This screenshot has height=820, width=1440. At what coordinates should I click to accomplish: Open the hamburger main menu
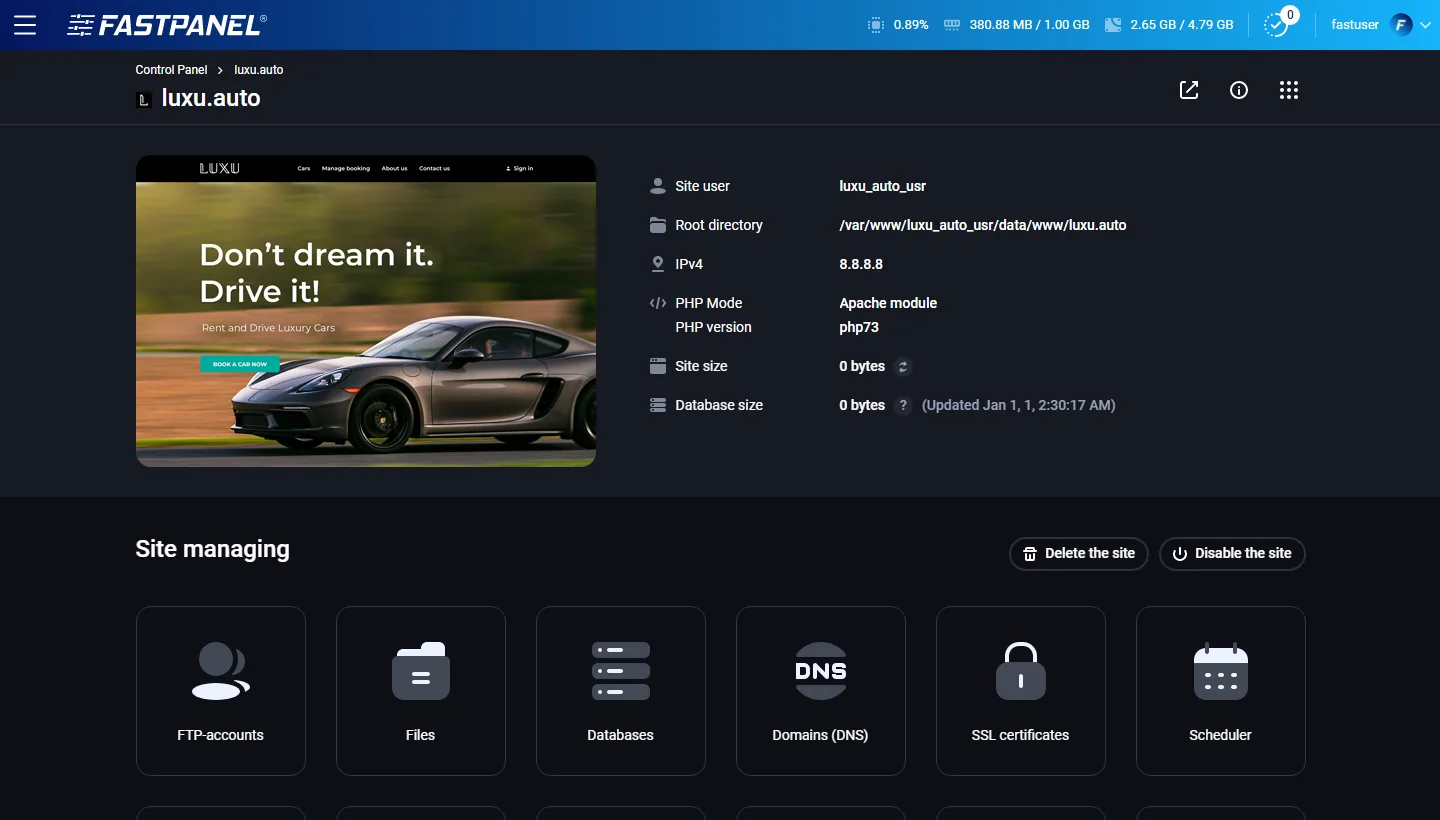(x=25, y=25)
